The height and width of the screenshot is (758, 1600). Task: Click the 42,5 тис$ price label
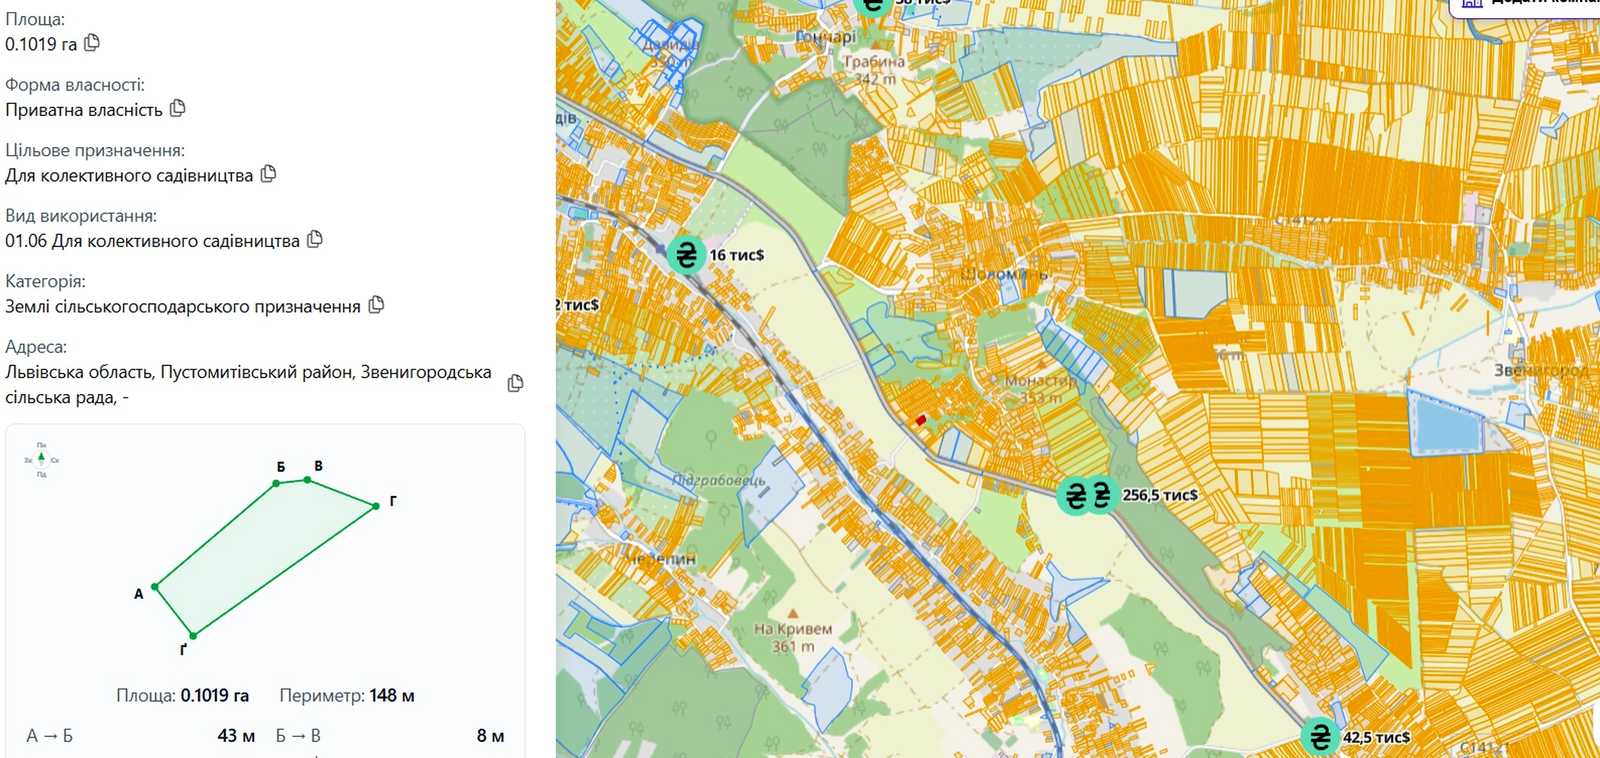point(1376,738)
